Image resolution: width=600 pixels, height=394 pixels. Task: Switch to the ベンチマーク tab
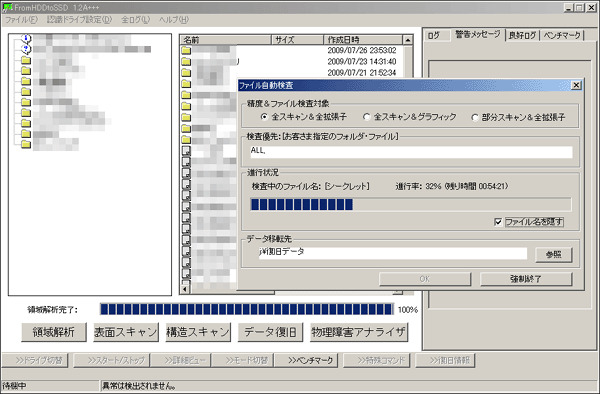coord(562,36)
